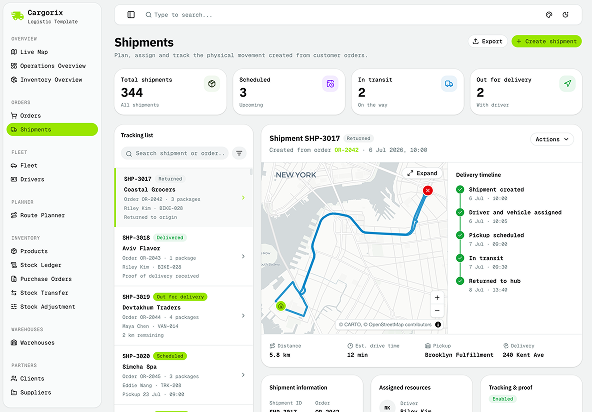
Task: Open Suppliers page
Action: [x=52, y=392]
